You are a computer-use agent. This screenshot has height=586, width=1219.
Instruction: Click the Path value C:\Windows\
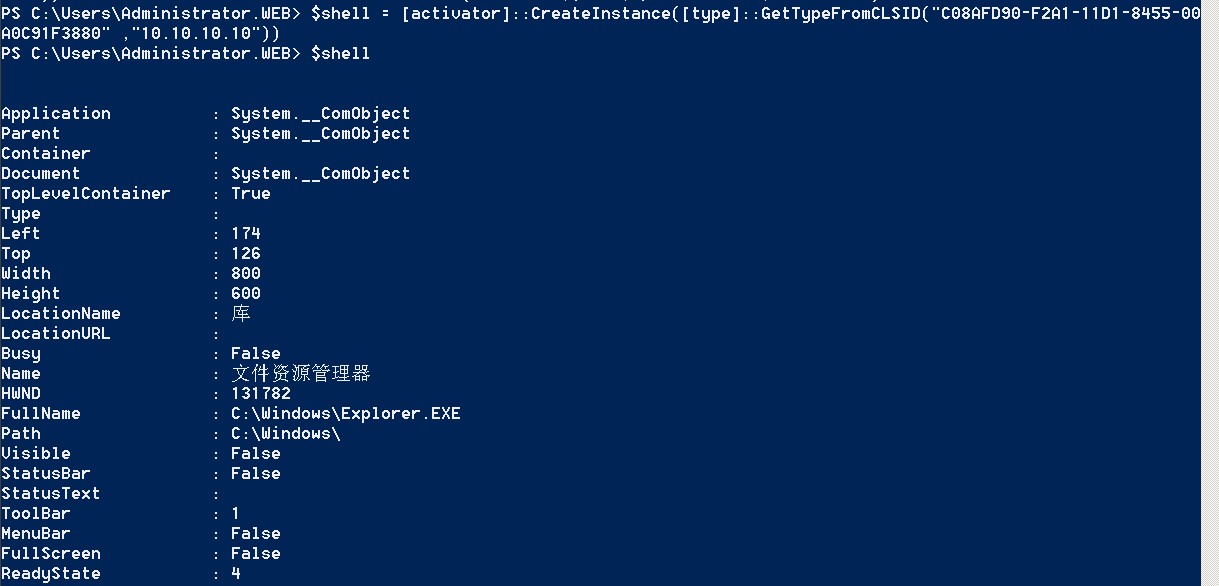point(286,433)
